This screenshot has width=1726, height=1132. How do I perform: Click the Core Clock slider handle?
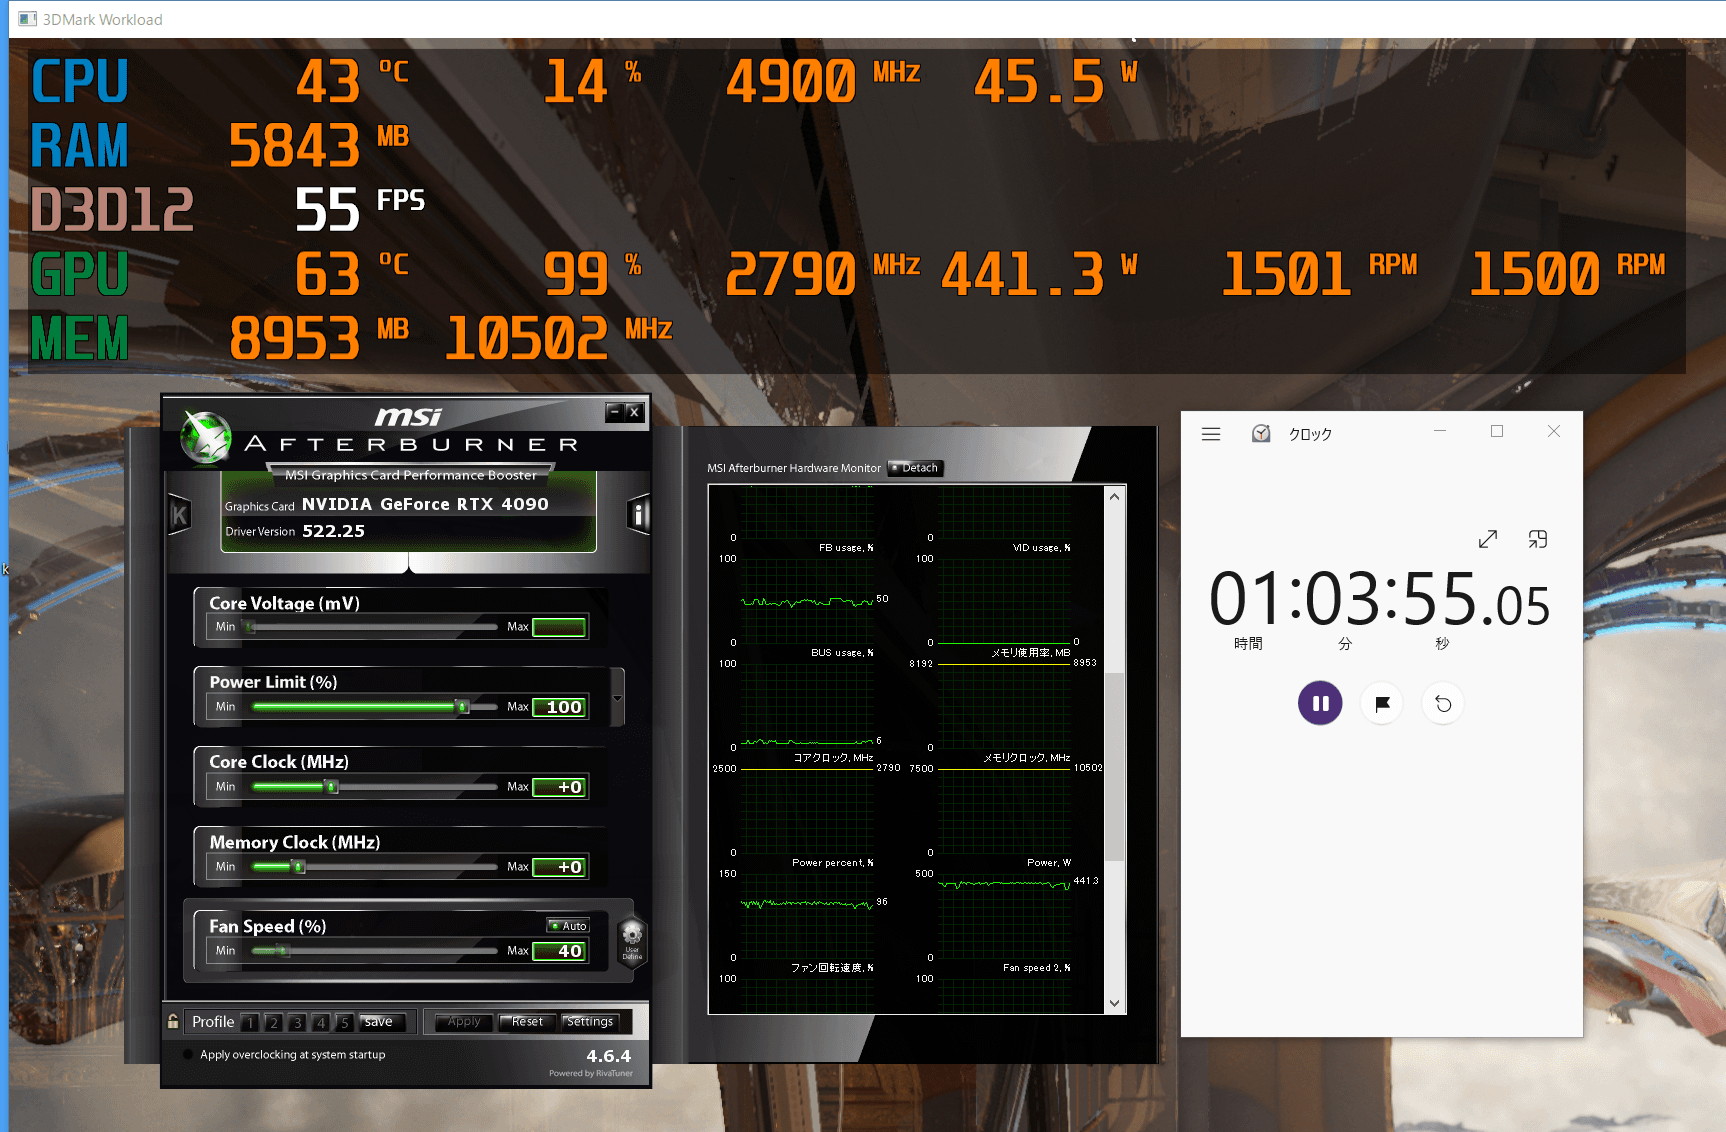(332, 787)
